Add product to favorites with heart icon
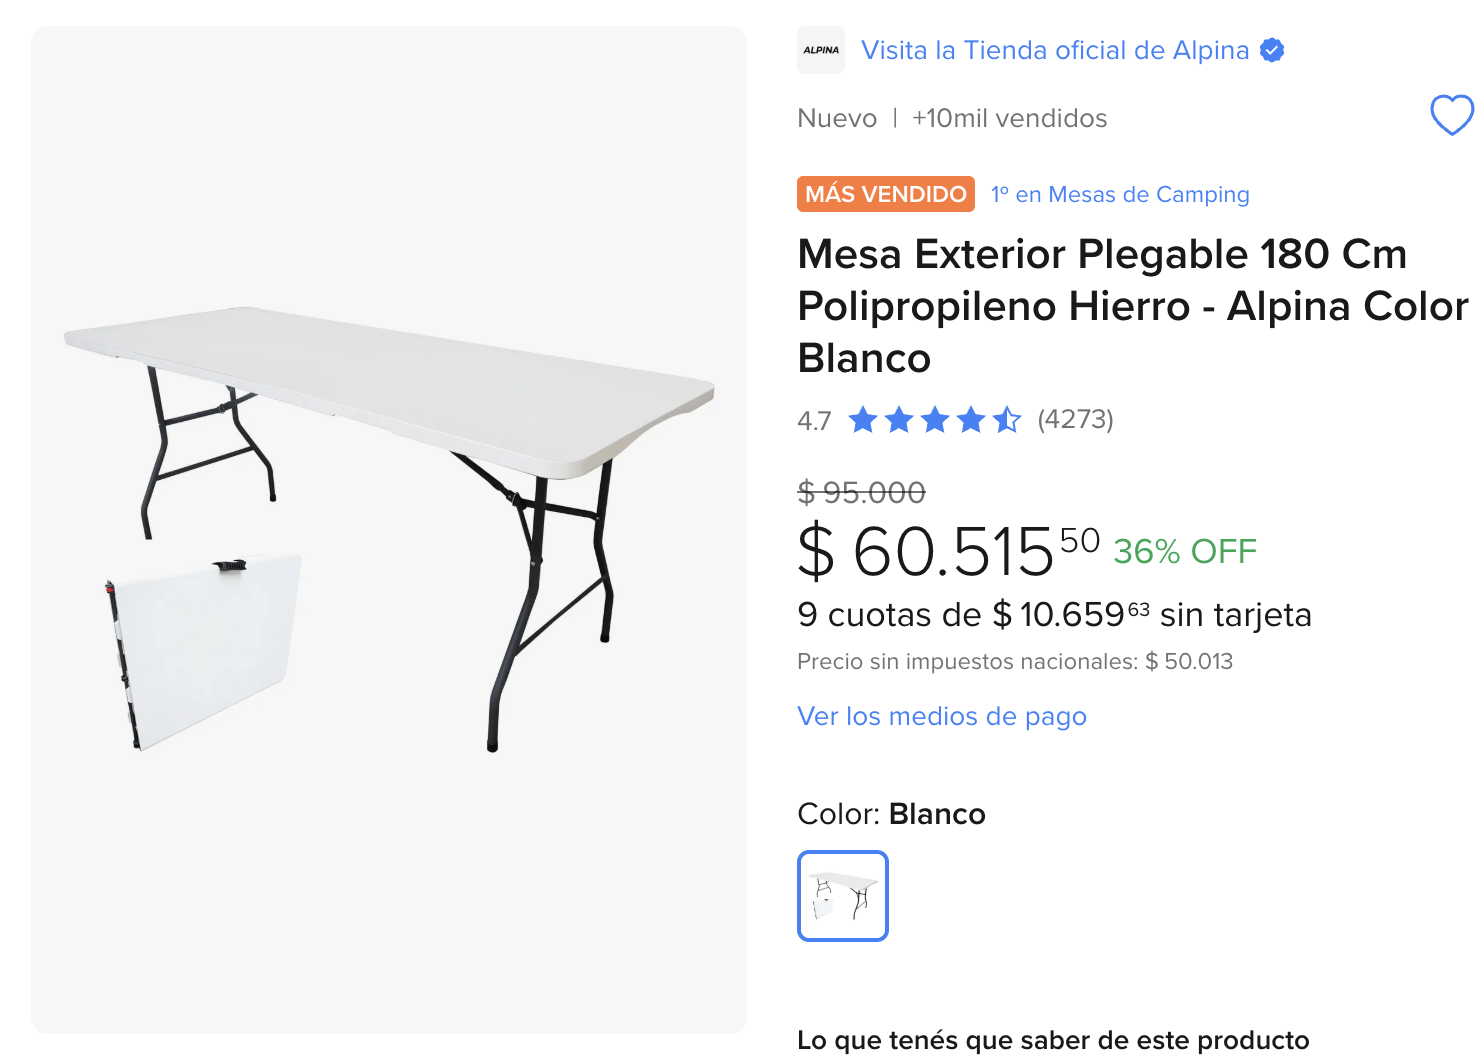 (x=1451, y=115)
